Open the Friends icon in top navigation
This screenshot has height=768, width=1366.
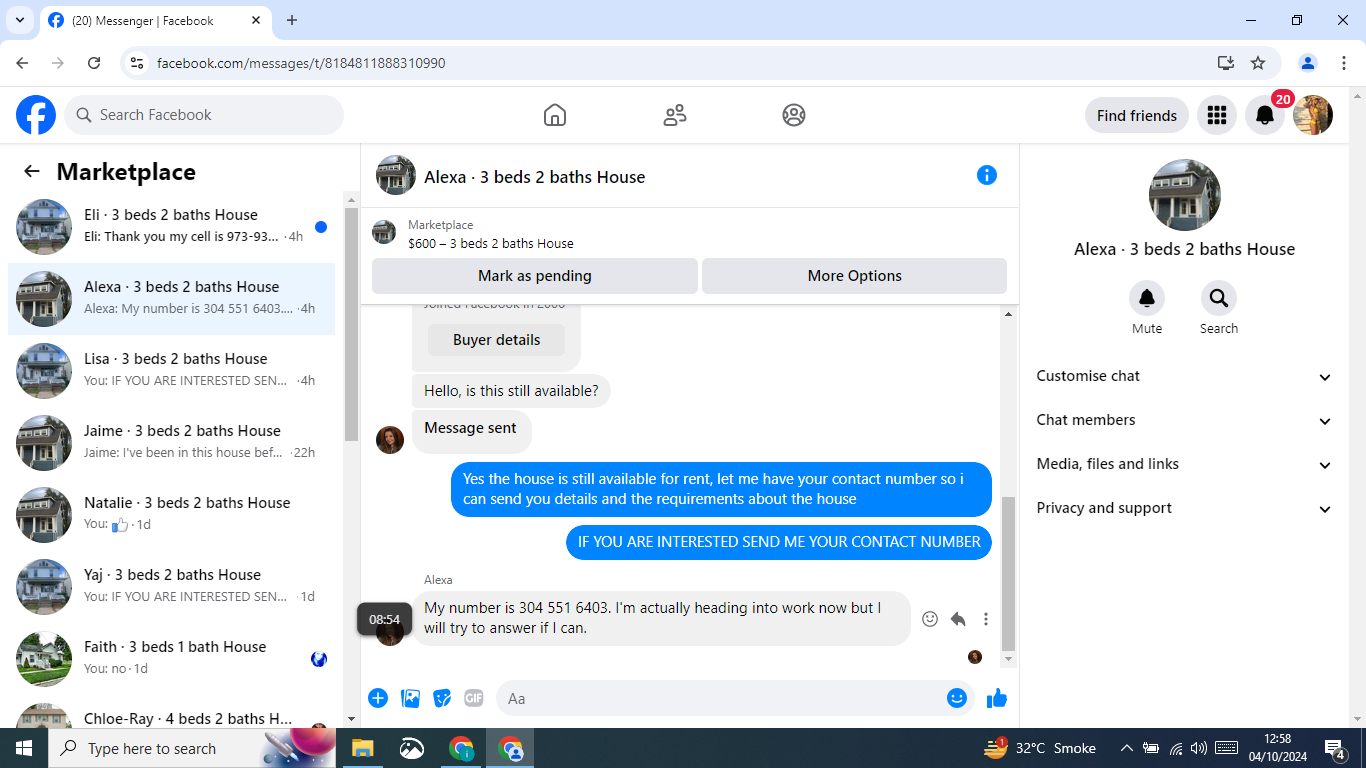pos(675,115)
